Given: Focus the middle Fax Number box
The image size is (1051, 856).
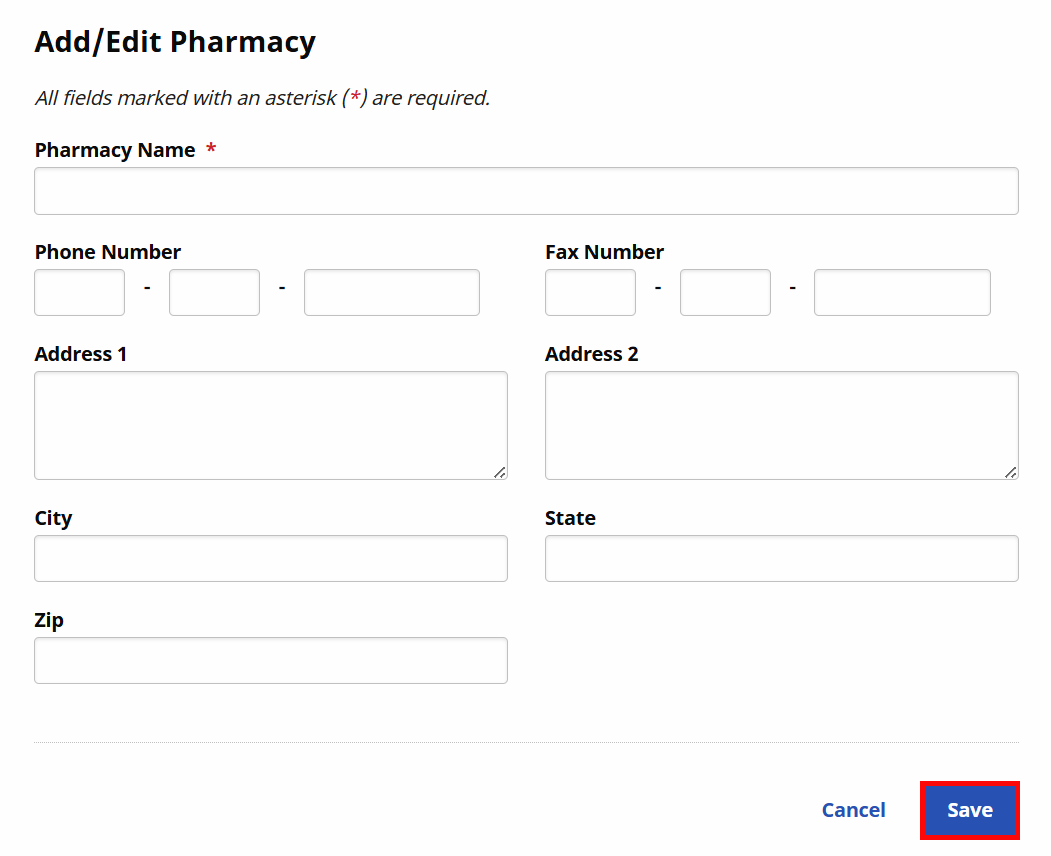Looking at the screenshot, I should 725,292.
